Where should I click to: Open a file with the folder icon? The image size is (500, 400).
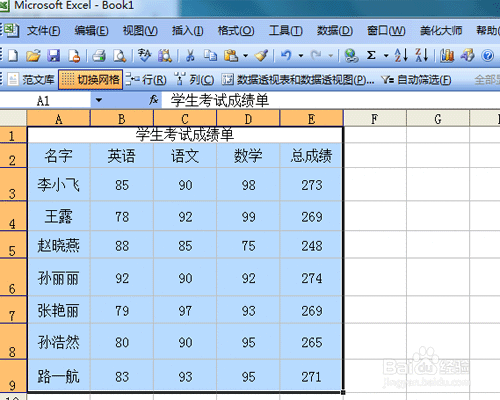click(33, 55)
